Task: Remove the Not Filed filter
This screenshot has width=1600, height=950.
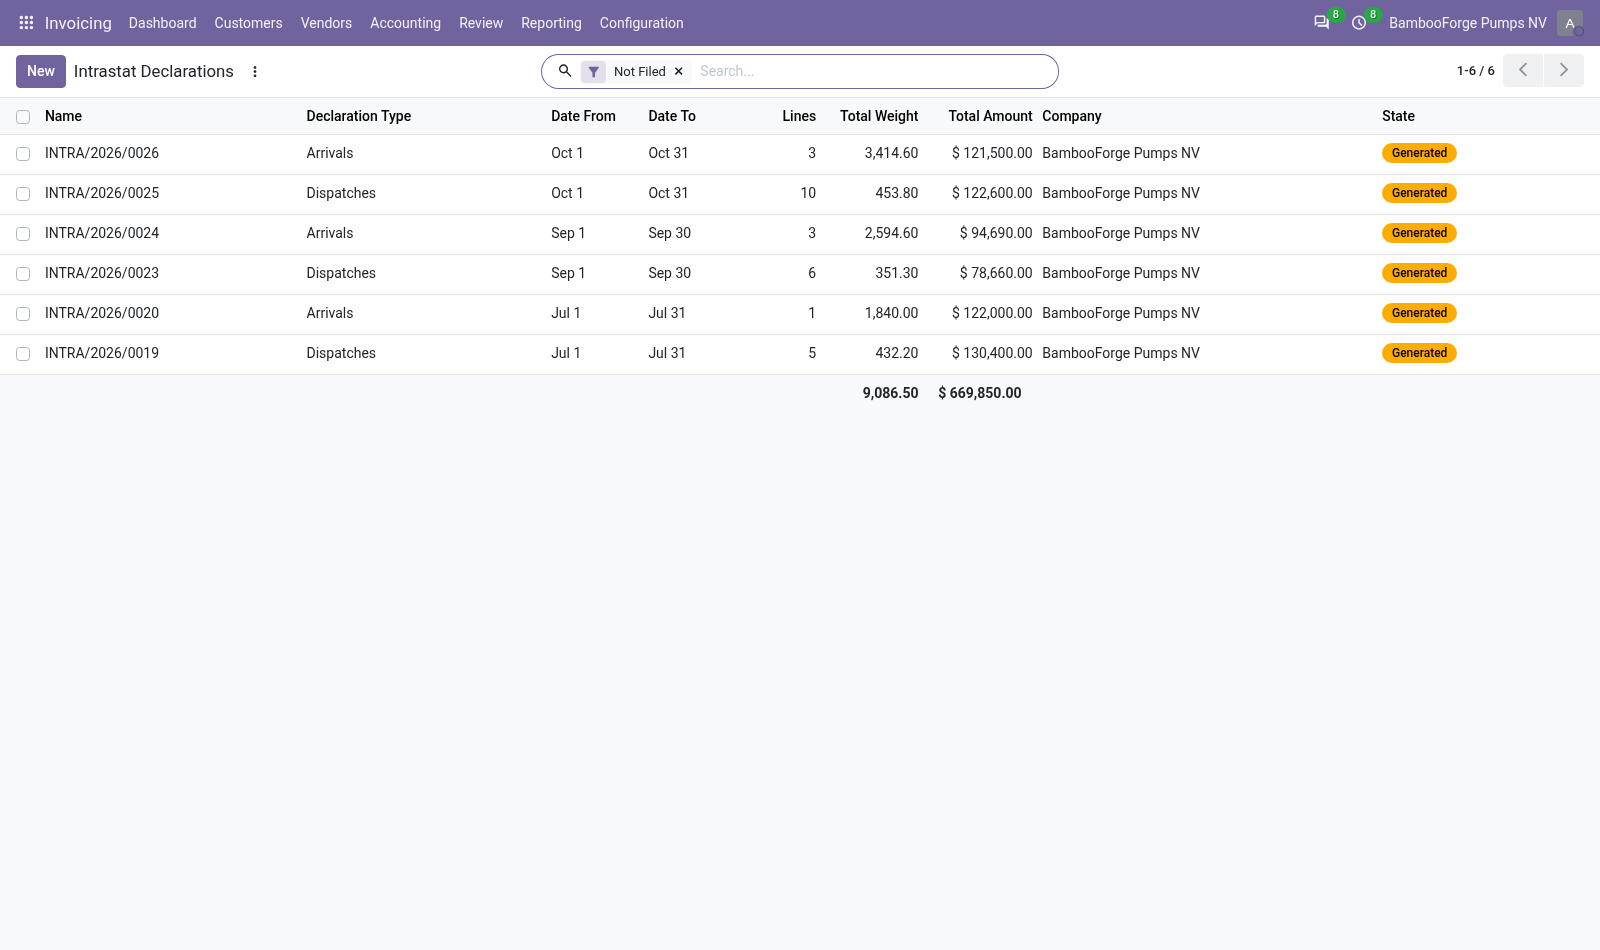Action: (679, 72)
